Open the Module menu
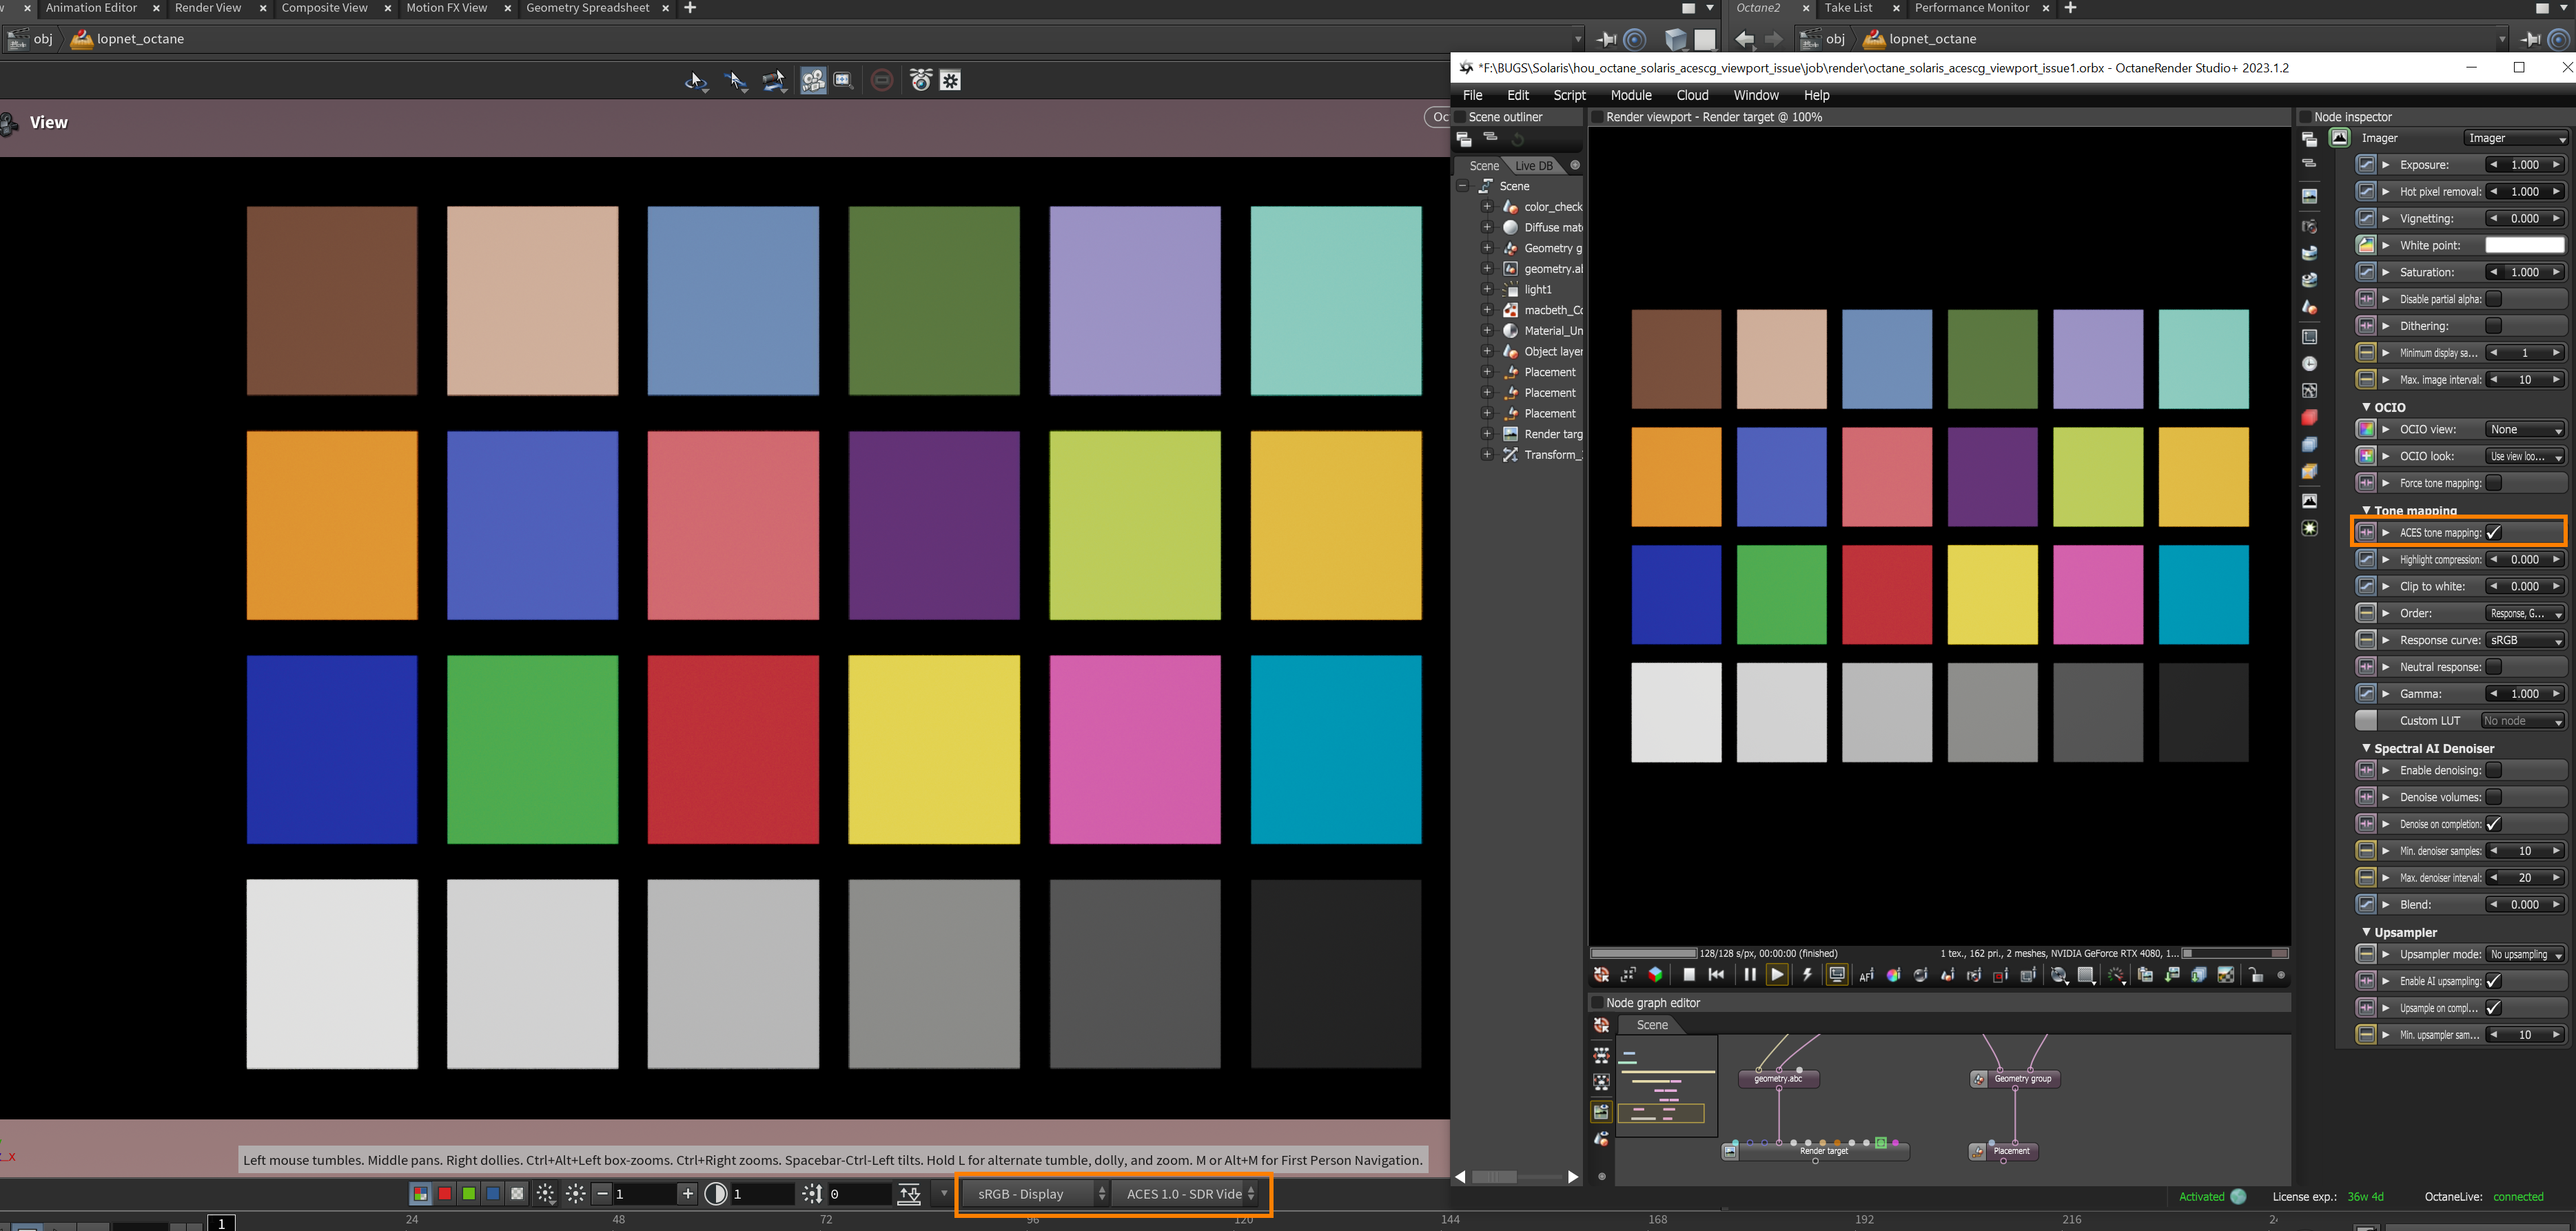The image size is (2576, 1231). click(x=1631, y=95)
